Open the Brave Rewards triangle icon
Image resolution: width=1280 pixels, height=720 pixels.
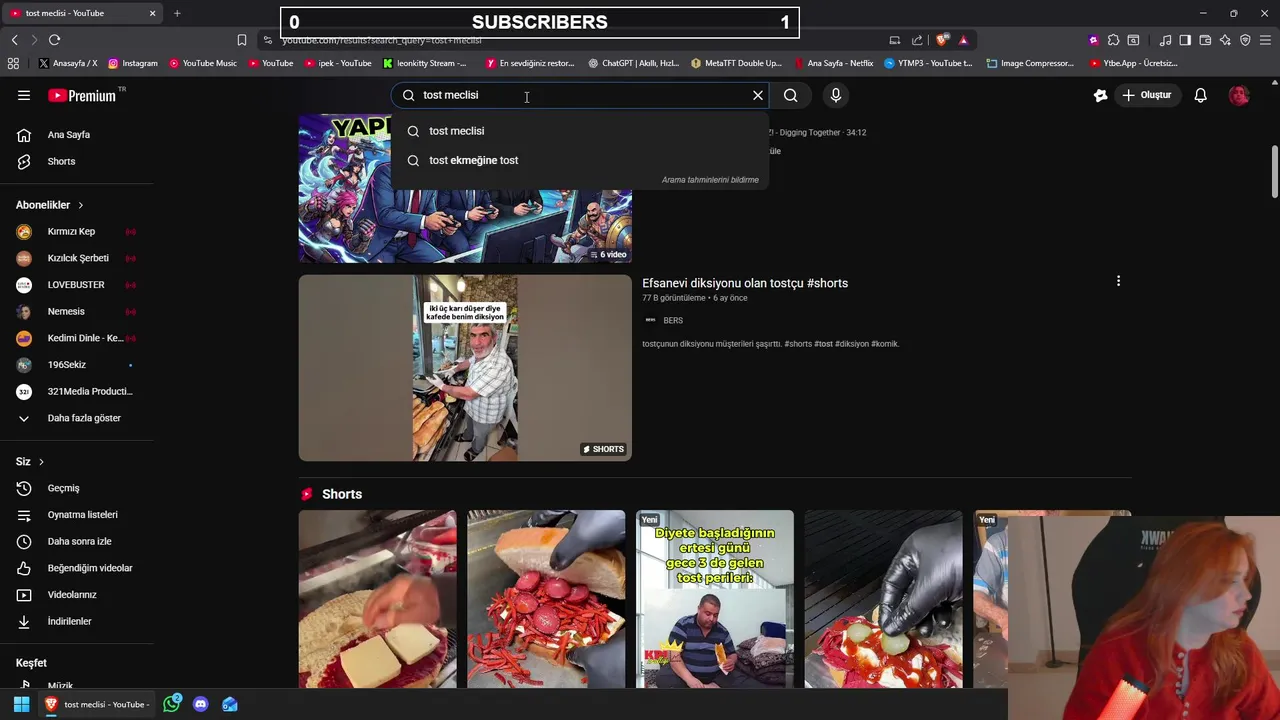(963, 40)
